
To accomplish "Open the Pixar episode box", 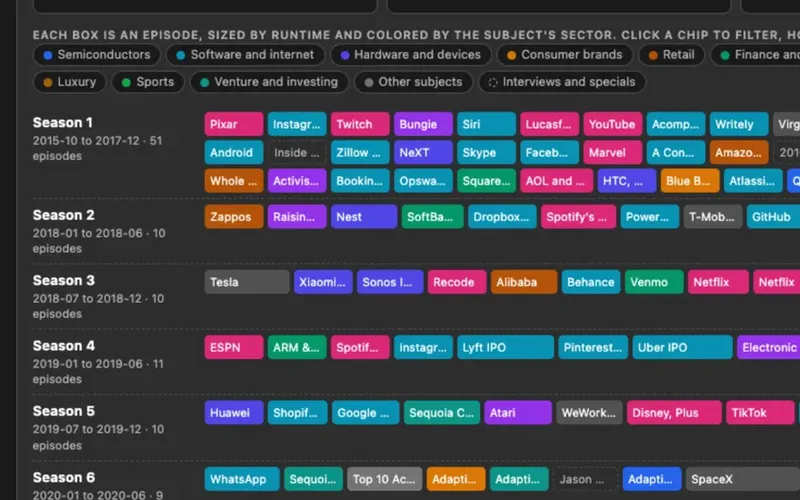I will click(x=234, y=124).
